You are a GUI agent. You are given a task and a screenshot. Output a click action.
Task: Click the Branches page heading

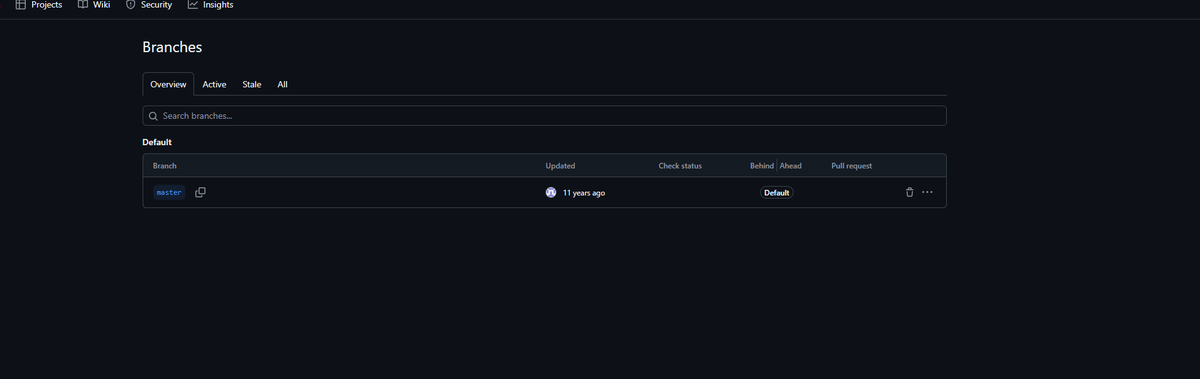pos(173,47)
